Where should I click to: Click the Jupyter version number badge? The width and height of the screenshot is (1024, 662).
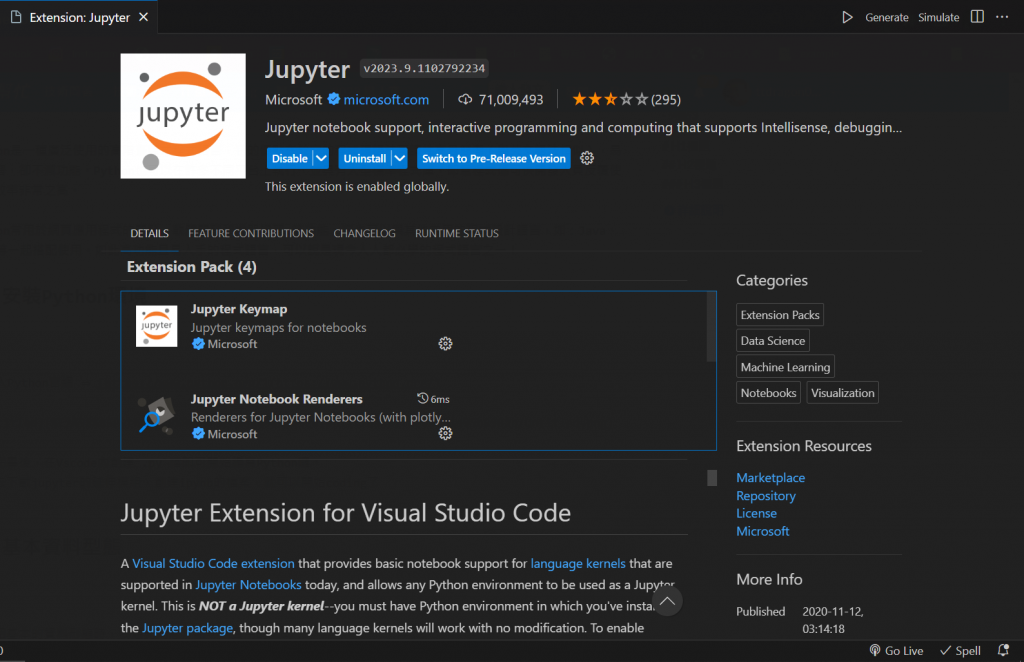pos(424,68)
